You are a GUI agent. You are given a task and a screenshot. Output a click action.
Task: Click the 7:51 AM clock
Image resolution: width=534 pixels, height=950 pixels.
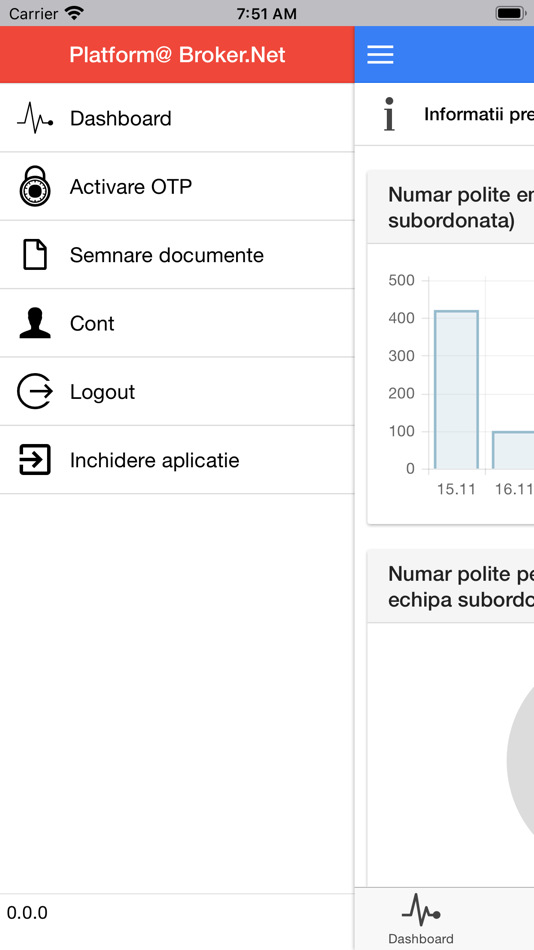tap(267, 13)
